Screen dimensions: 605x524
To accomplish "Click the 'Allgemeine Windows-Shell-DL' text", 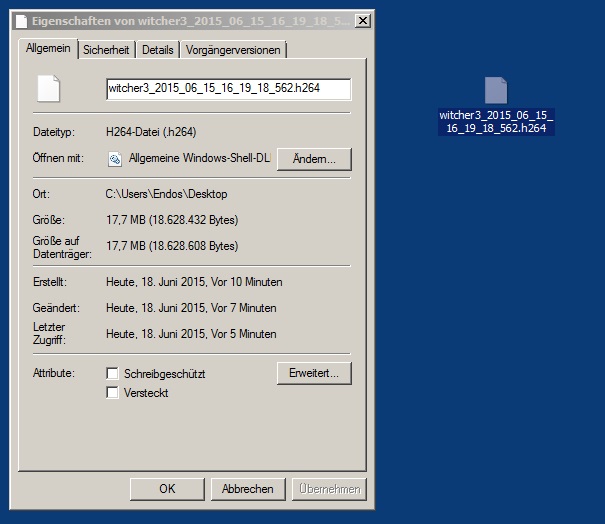I will [200, 158].
